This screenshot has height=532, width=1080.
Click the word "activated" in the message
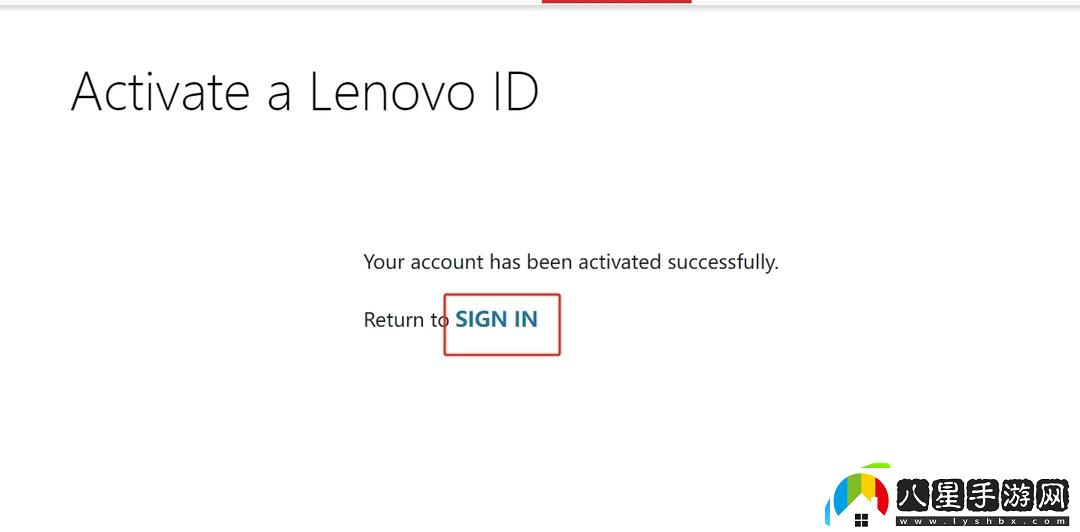tap(618, 262)
